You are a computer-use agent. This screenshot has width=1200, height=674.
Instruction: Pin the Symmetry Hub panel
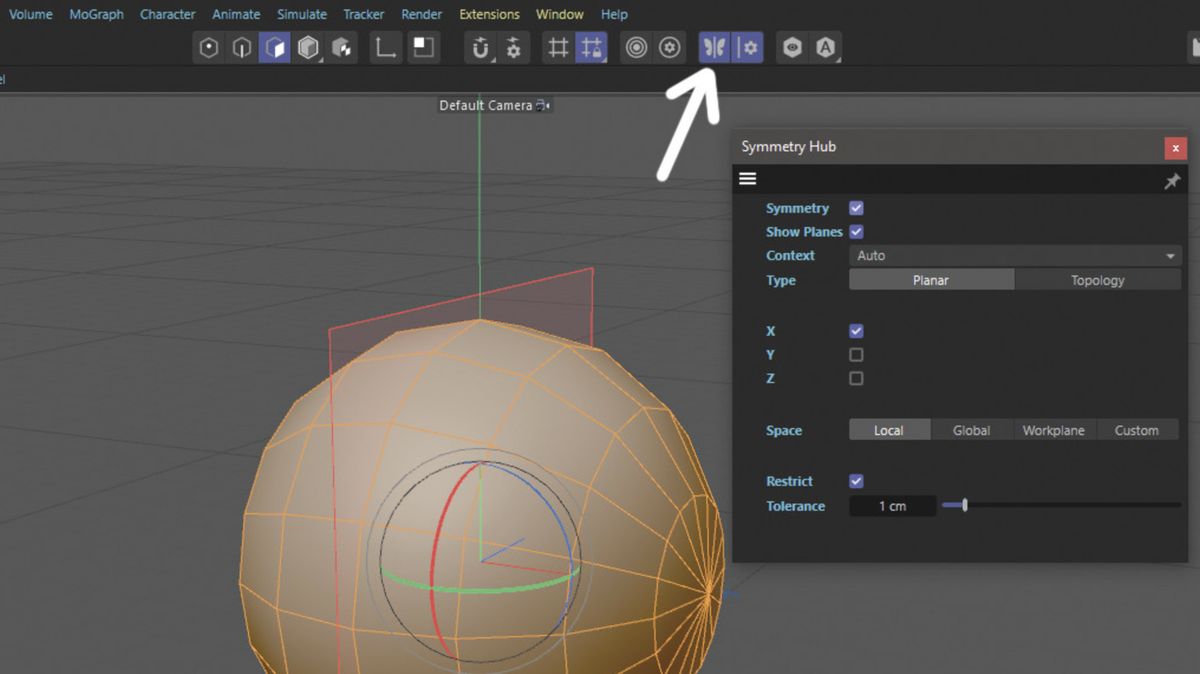1172,180
